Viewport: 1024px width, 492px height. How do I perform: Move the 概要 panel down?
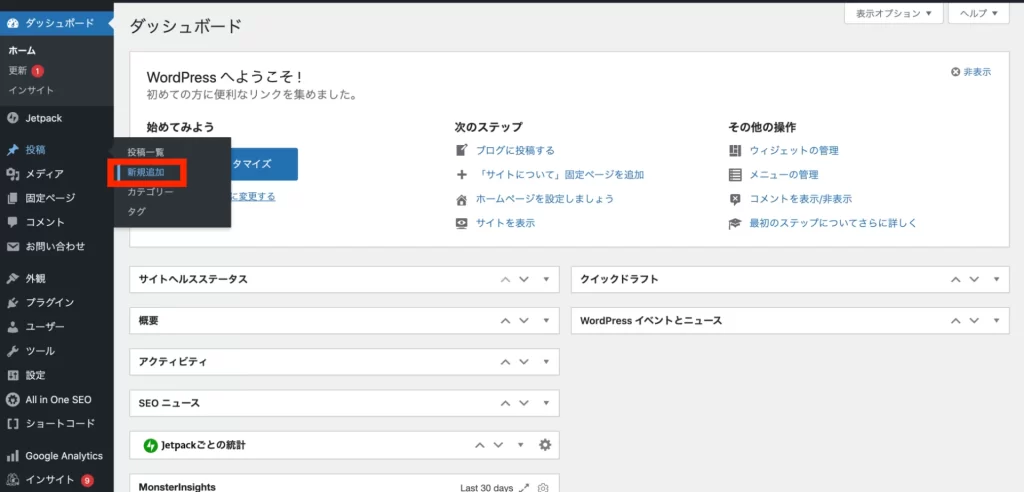click(524, 321)
